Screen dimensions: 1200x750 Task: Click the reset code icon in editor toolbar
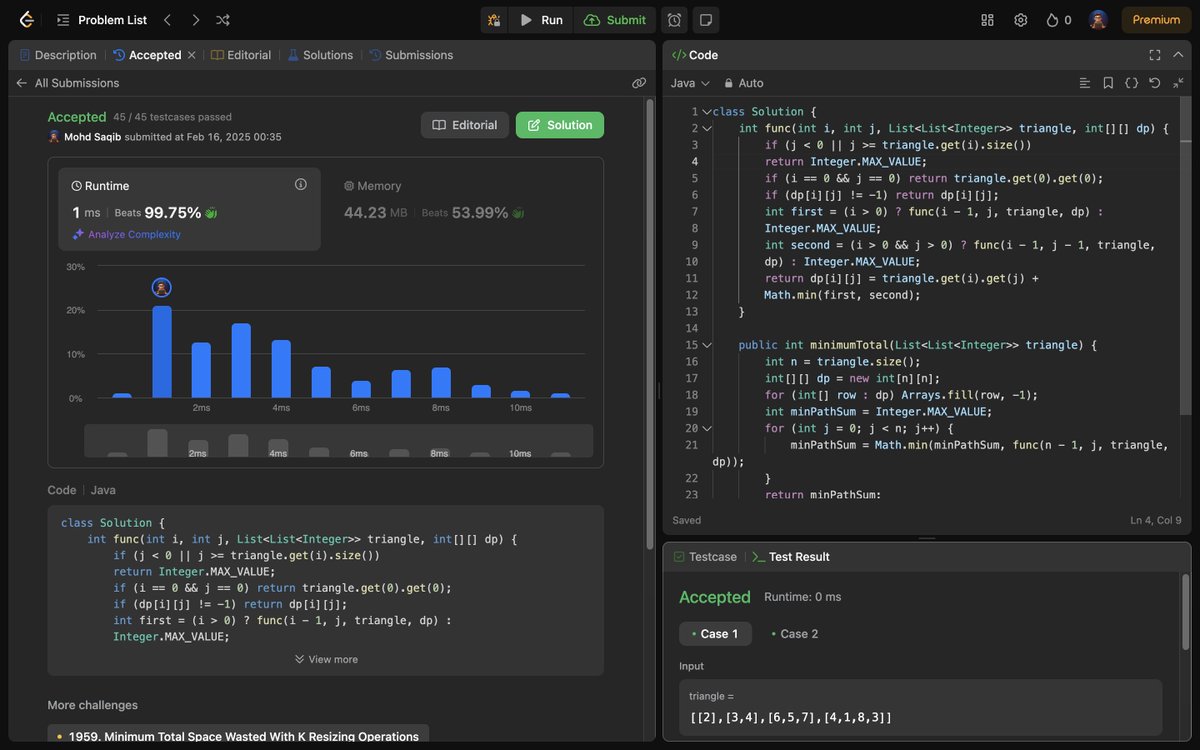click(1155, 82)
